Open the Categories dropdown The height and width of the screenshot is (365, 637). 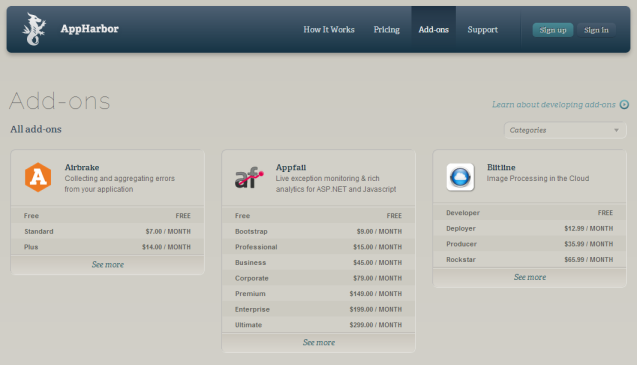[565, 130]
